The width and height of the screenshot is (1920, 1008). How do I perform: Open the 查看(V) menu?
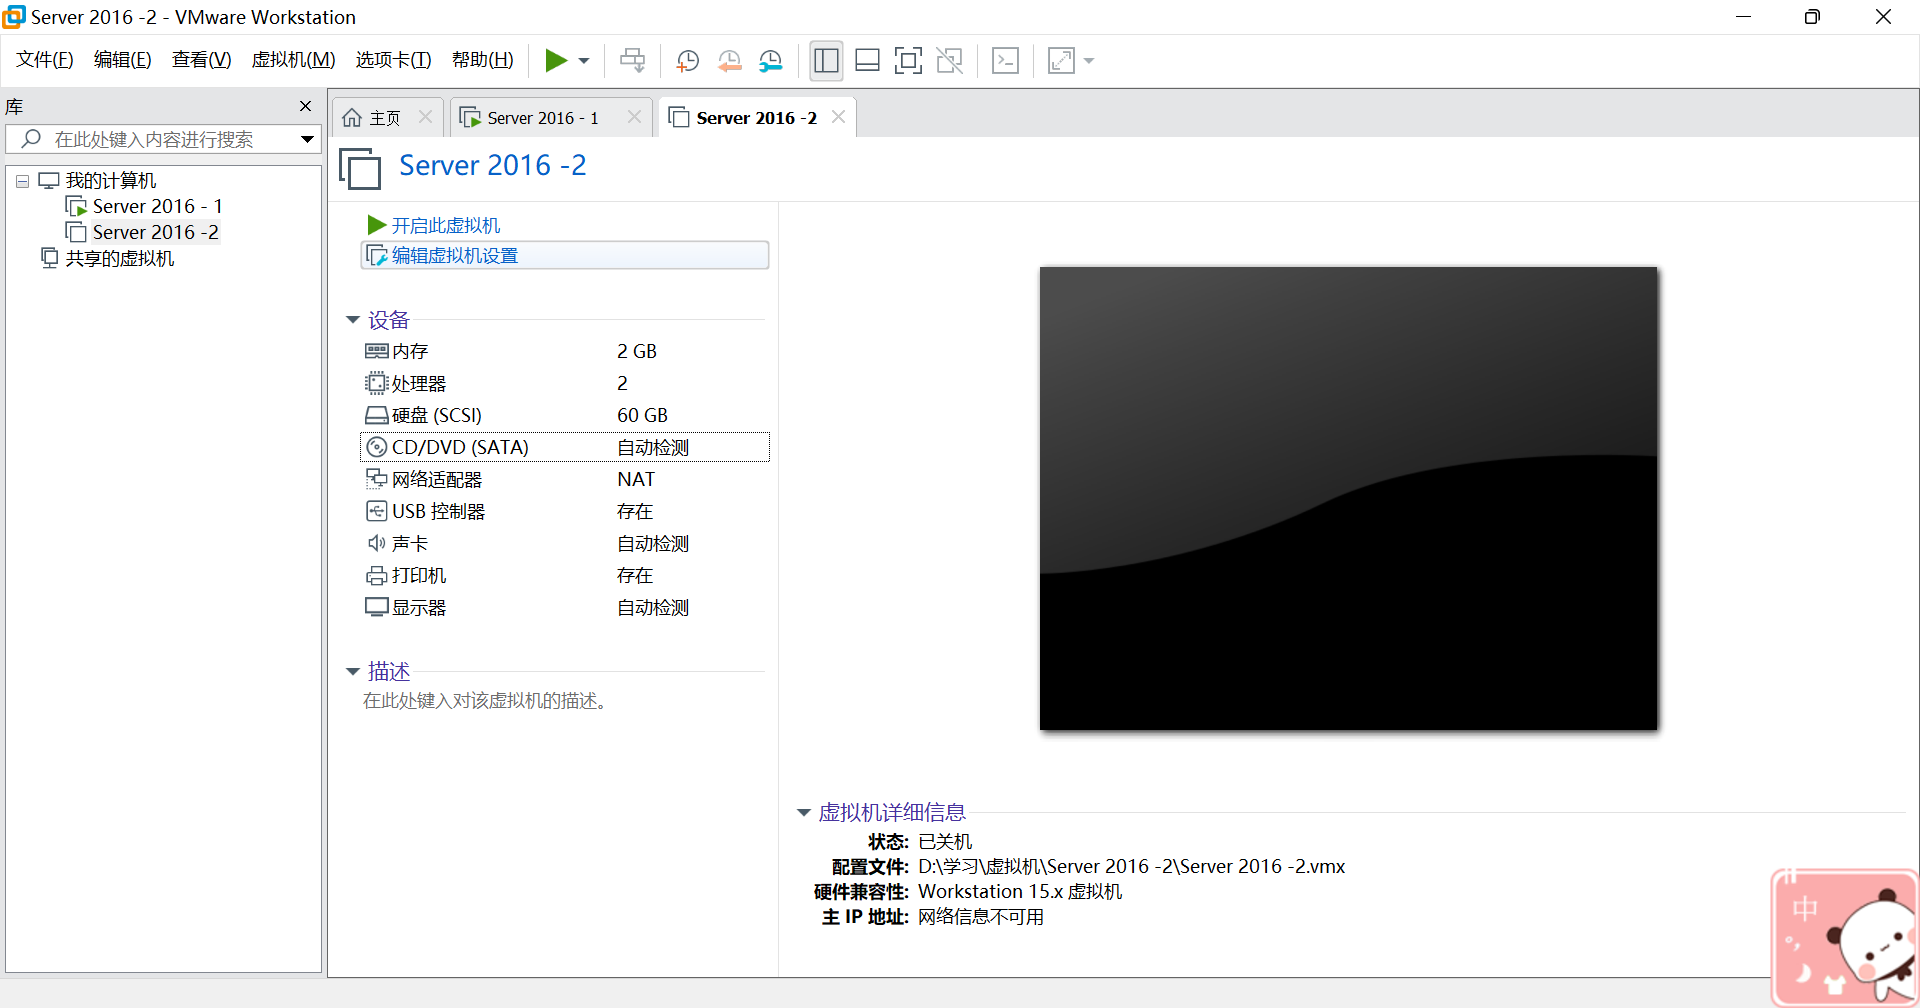202,60
